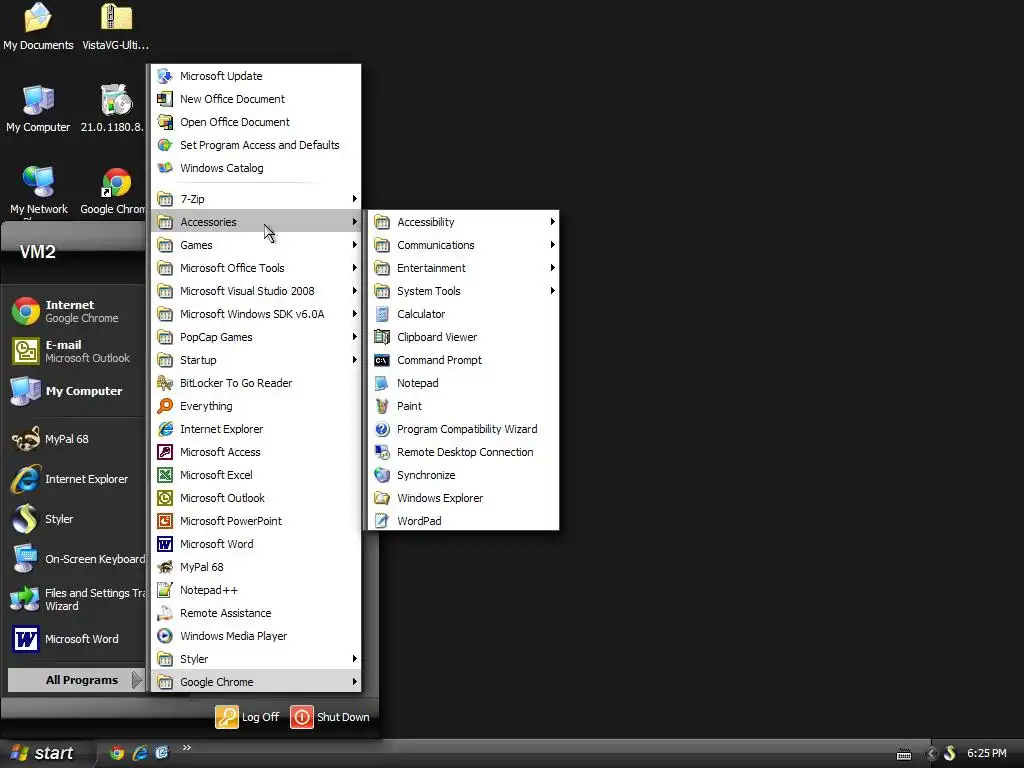1024x768 pixels.
Task: Click Log Off button
Action: 248,717
